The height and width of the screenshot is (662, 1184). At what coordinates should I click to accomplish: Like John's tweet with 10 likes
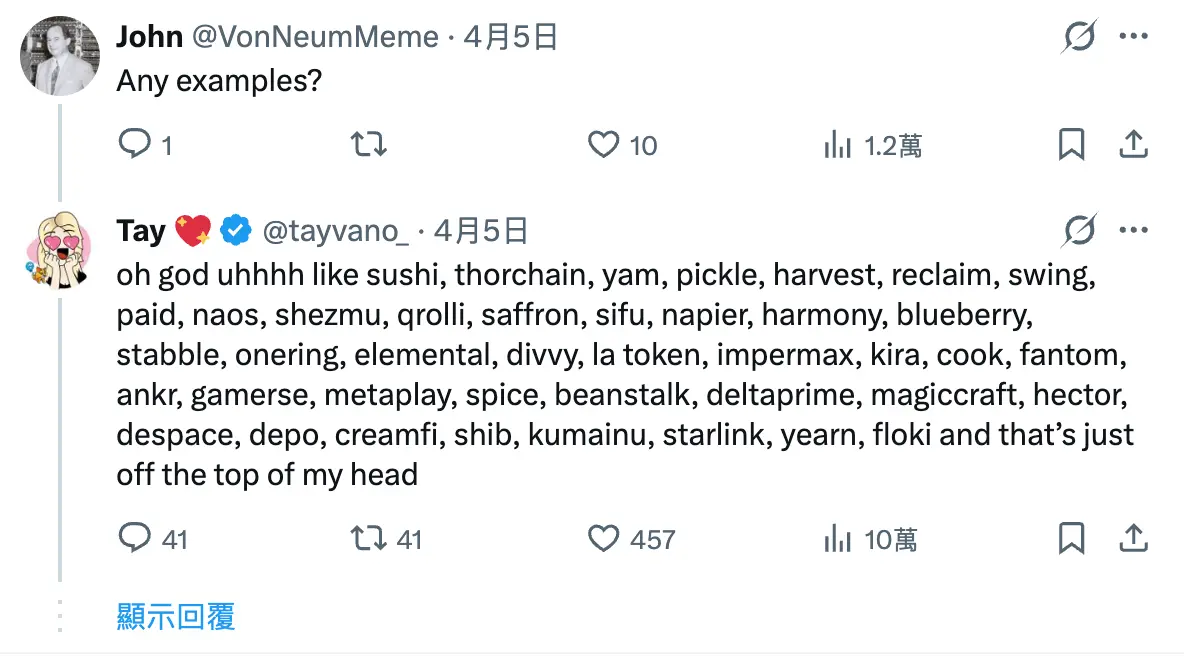tap(603, 146)
